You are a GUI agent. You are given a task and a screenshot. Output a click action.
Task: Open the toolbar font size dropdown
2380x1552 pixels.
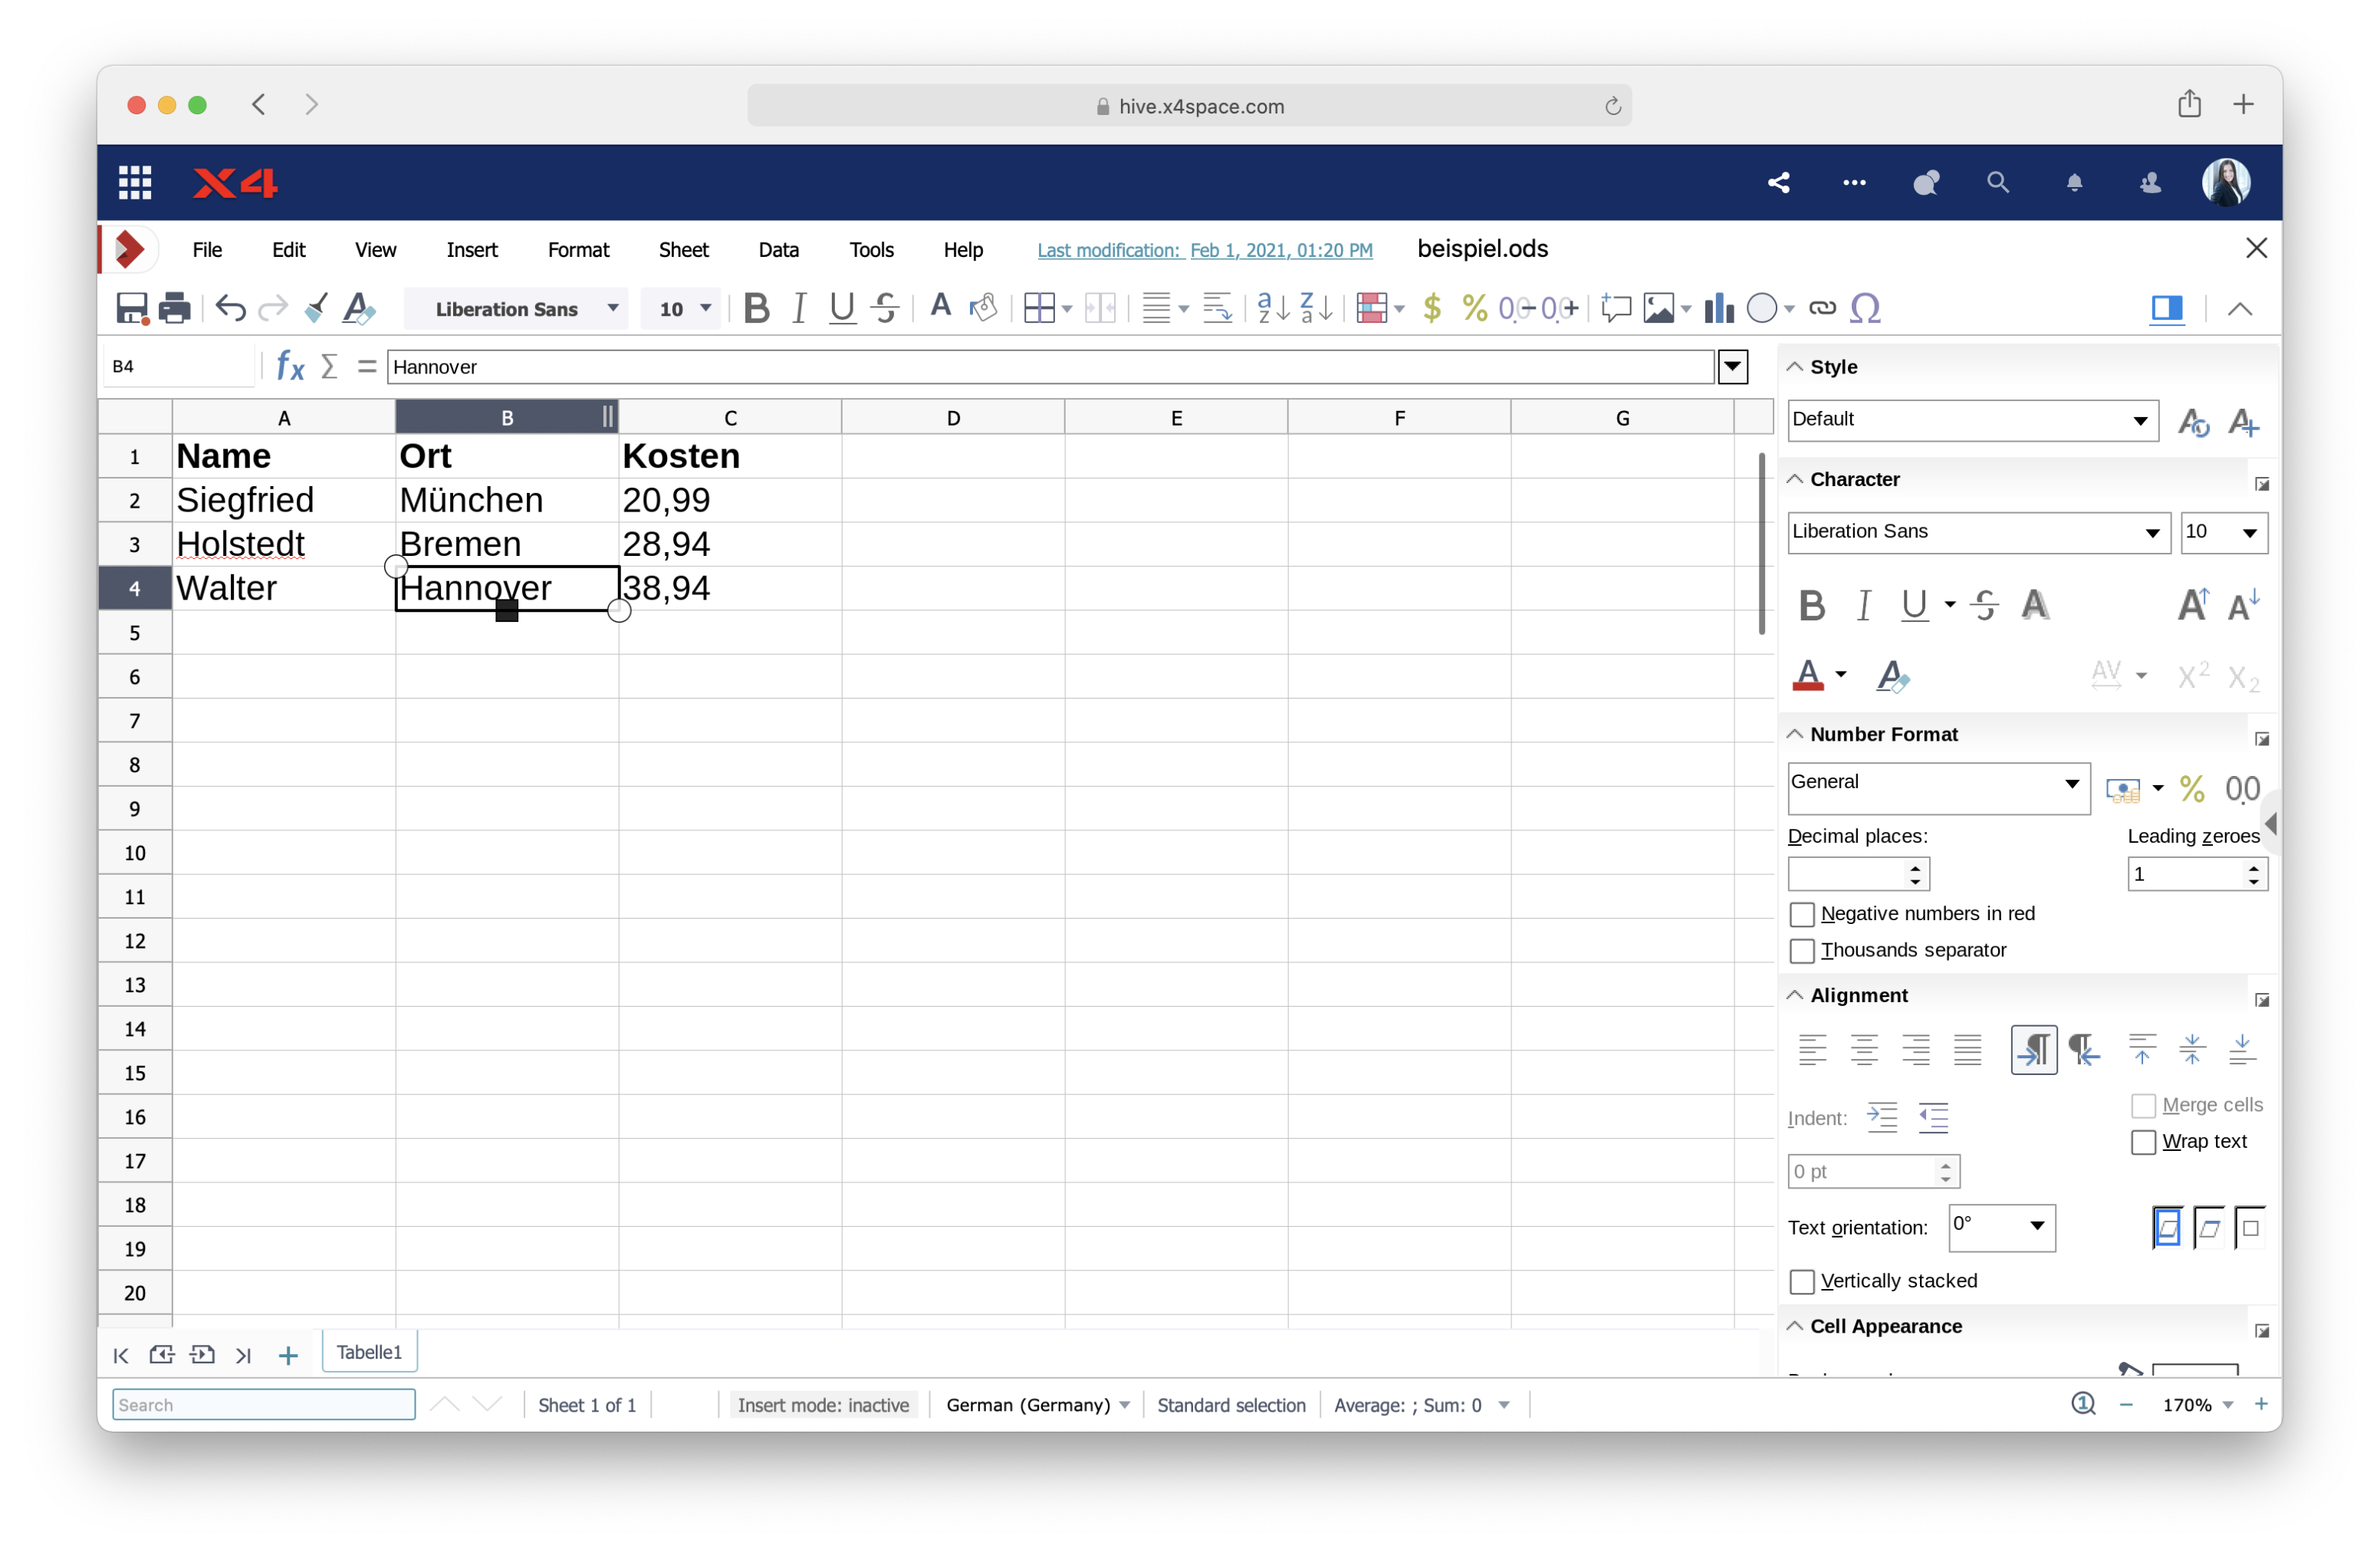(x=706, y=308)
